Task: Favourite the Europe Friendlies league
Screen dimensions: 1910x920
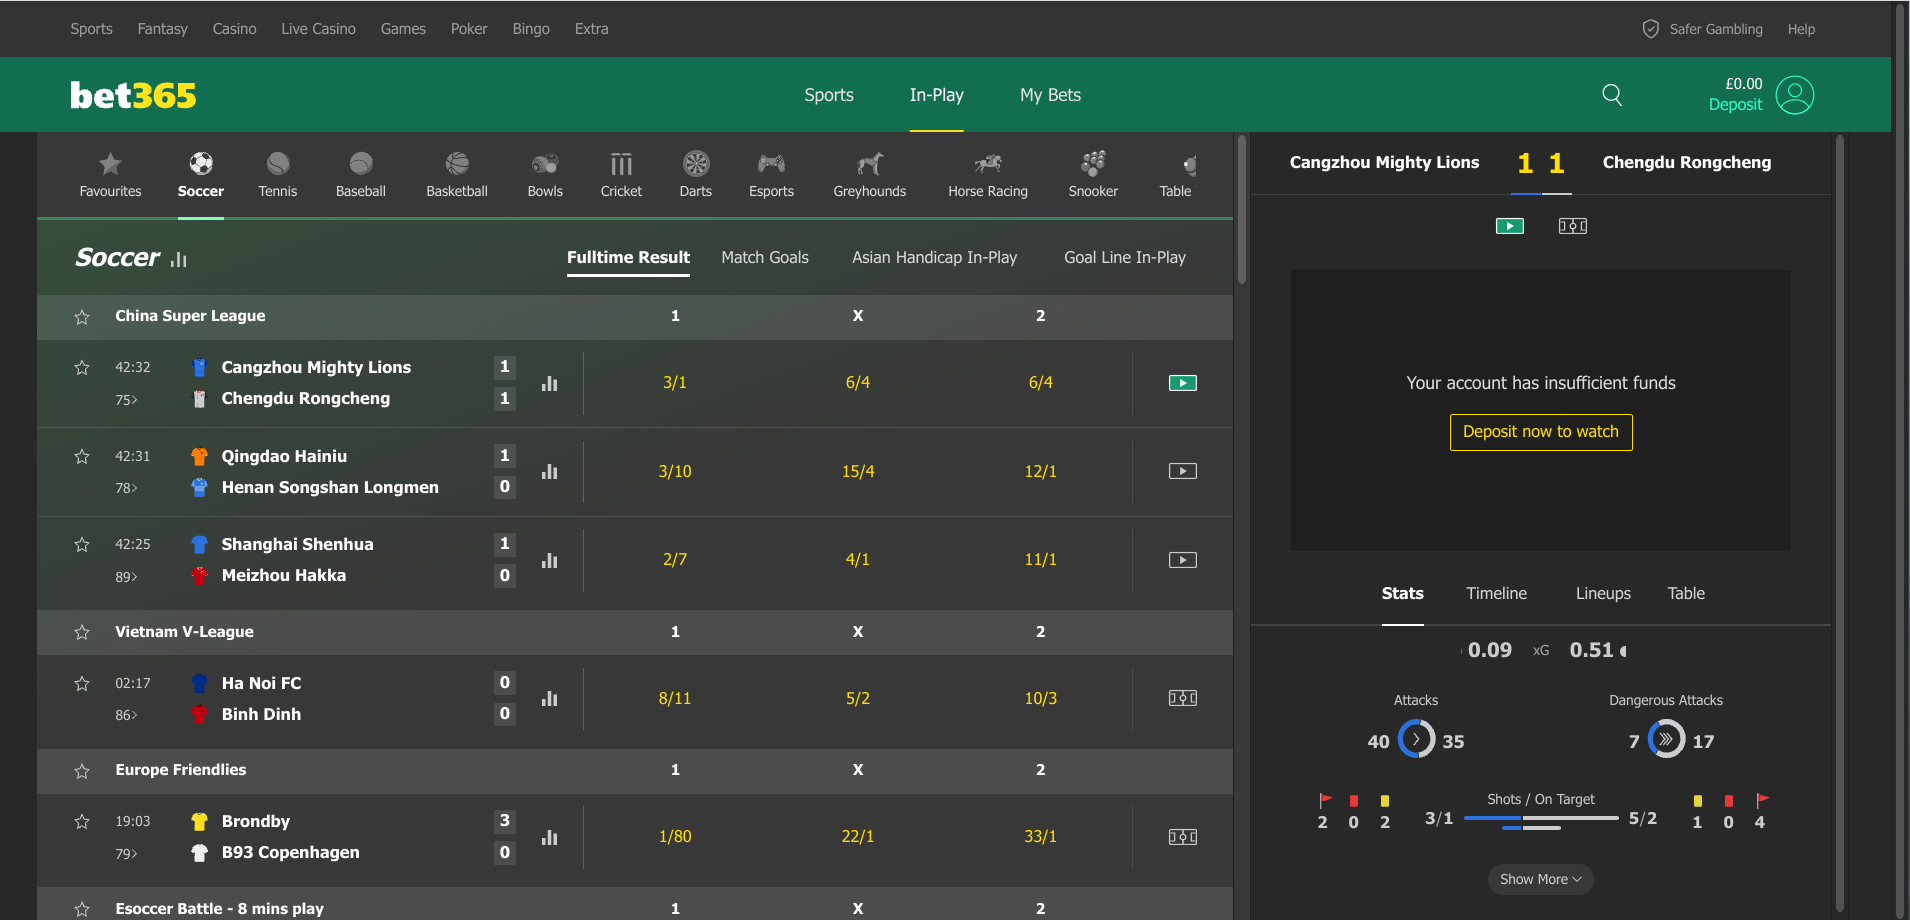Action: click(x=82, y=771)
